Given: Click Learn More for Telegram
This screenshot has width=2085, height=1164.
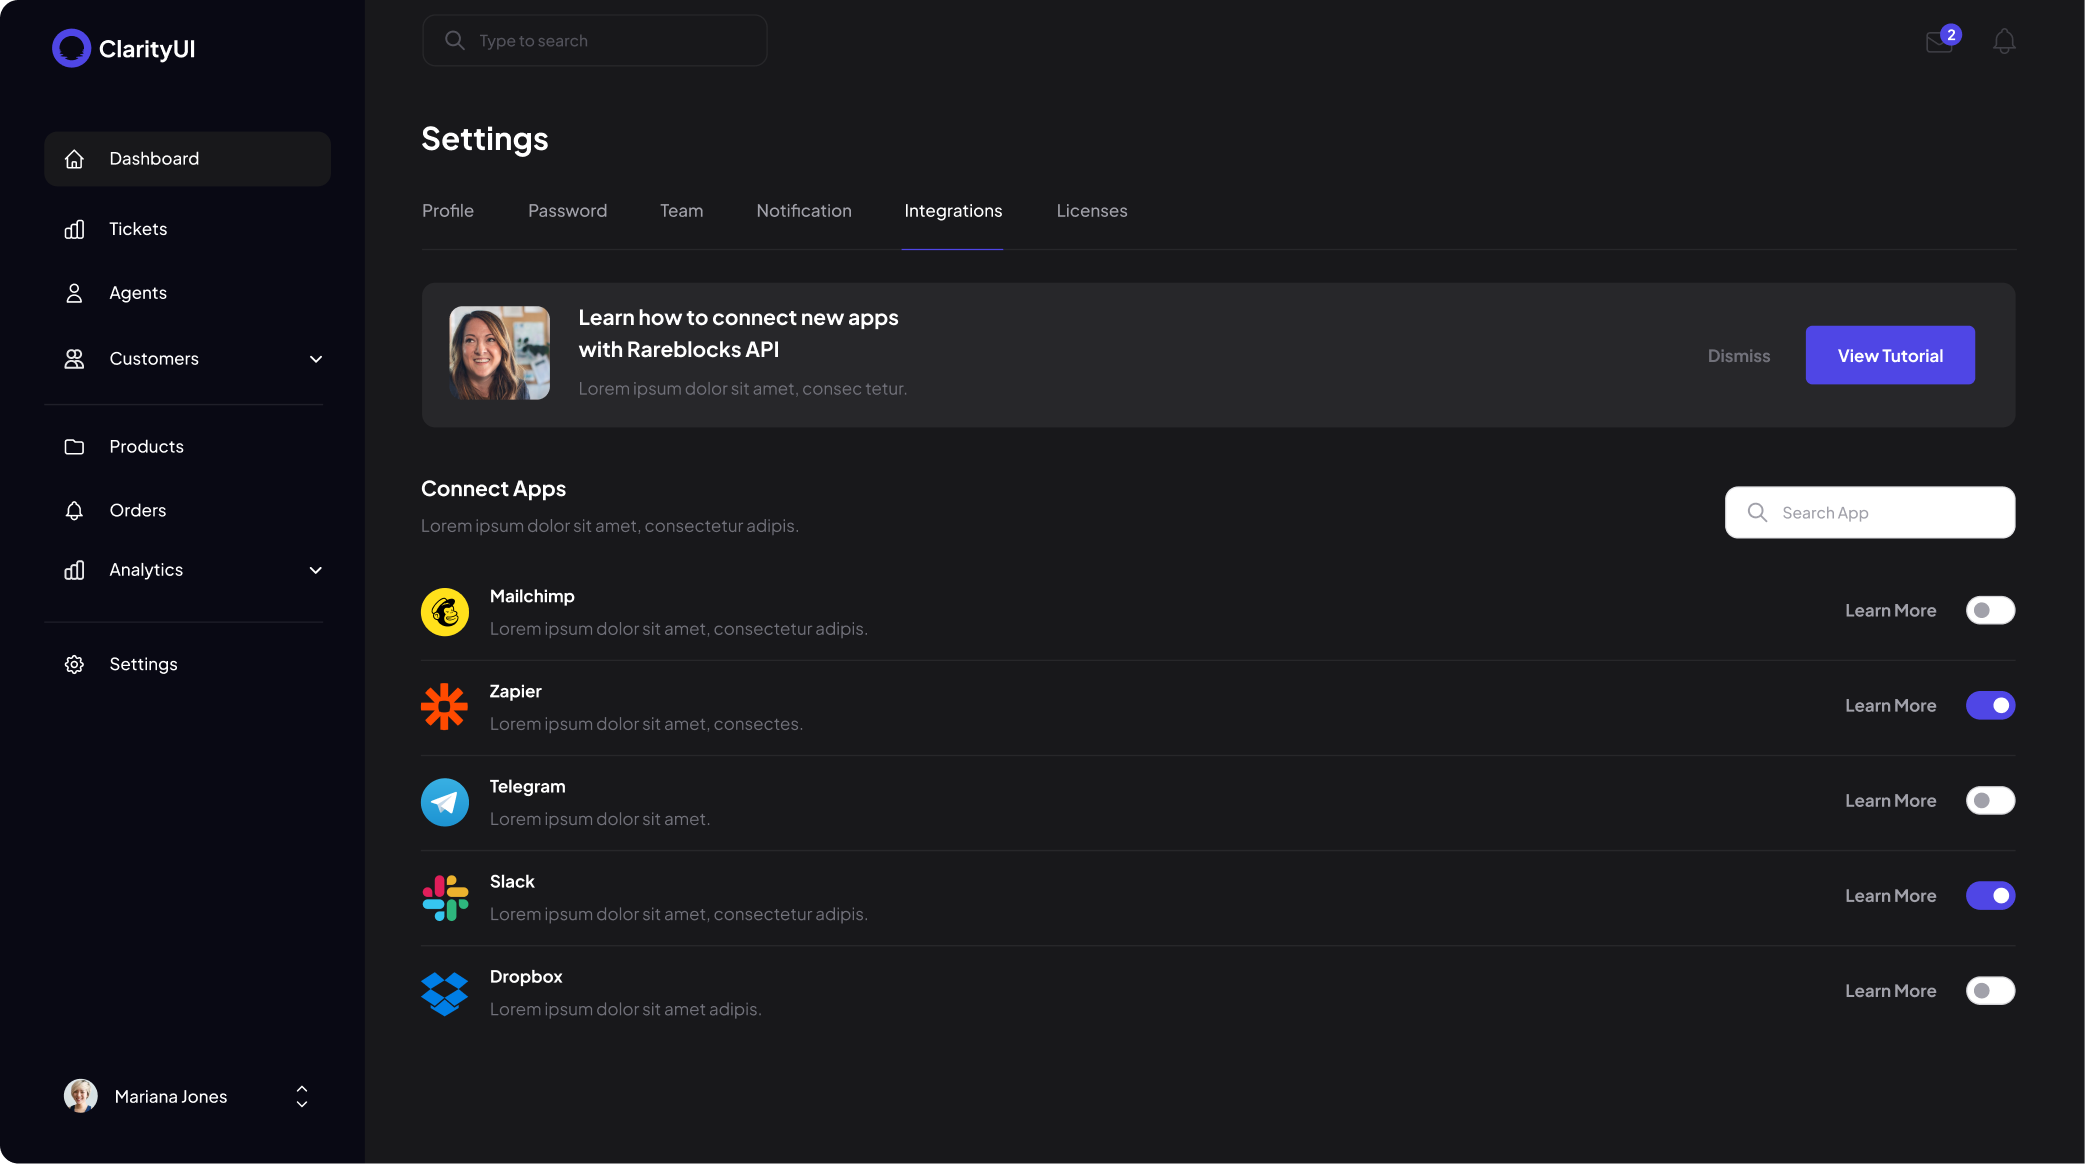Looking at the screenshot, I should [1891, 801].
